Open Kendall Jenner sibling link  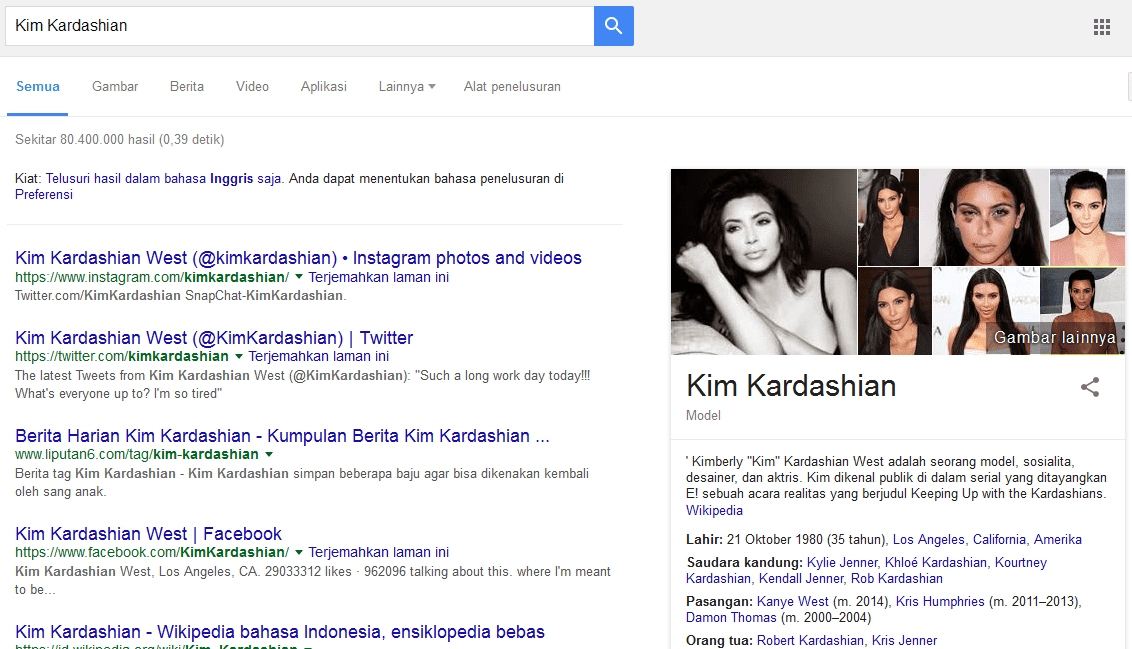[x=801, y=578]
